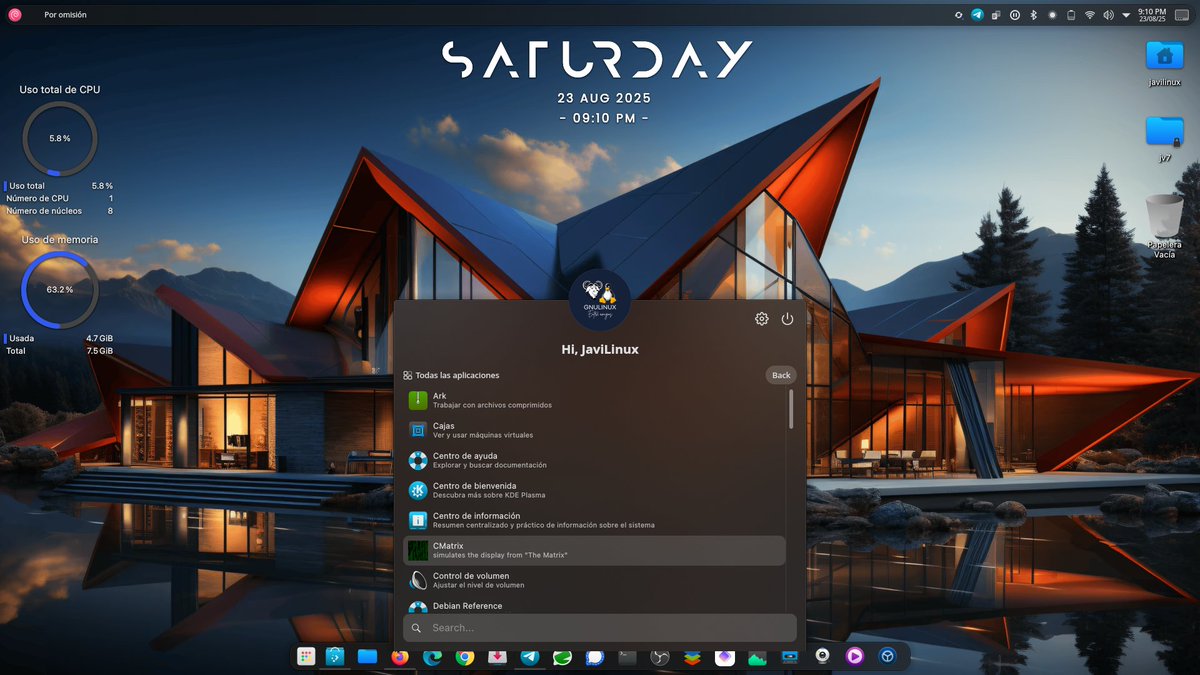Open the download manager icon in dock
The image size is (1200, 675).
497,657
